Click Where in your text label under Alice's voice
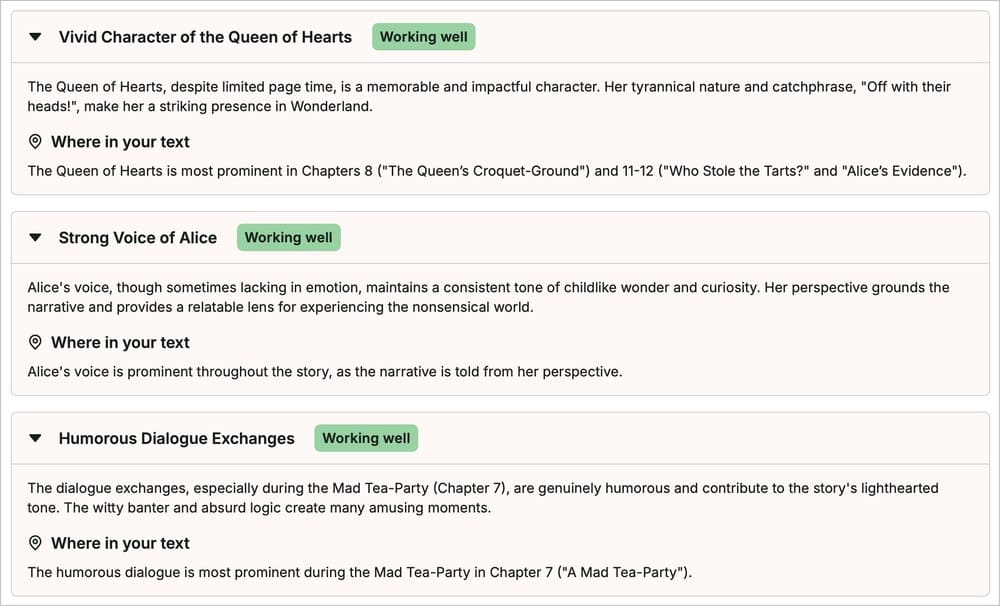 pyautogui.click(x=121, y=343)
